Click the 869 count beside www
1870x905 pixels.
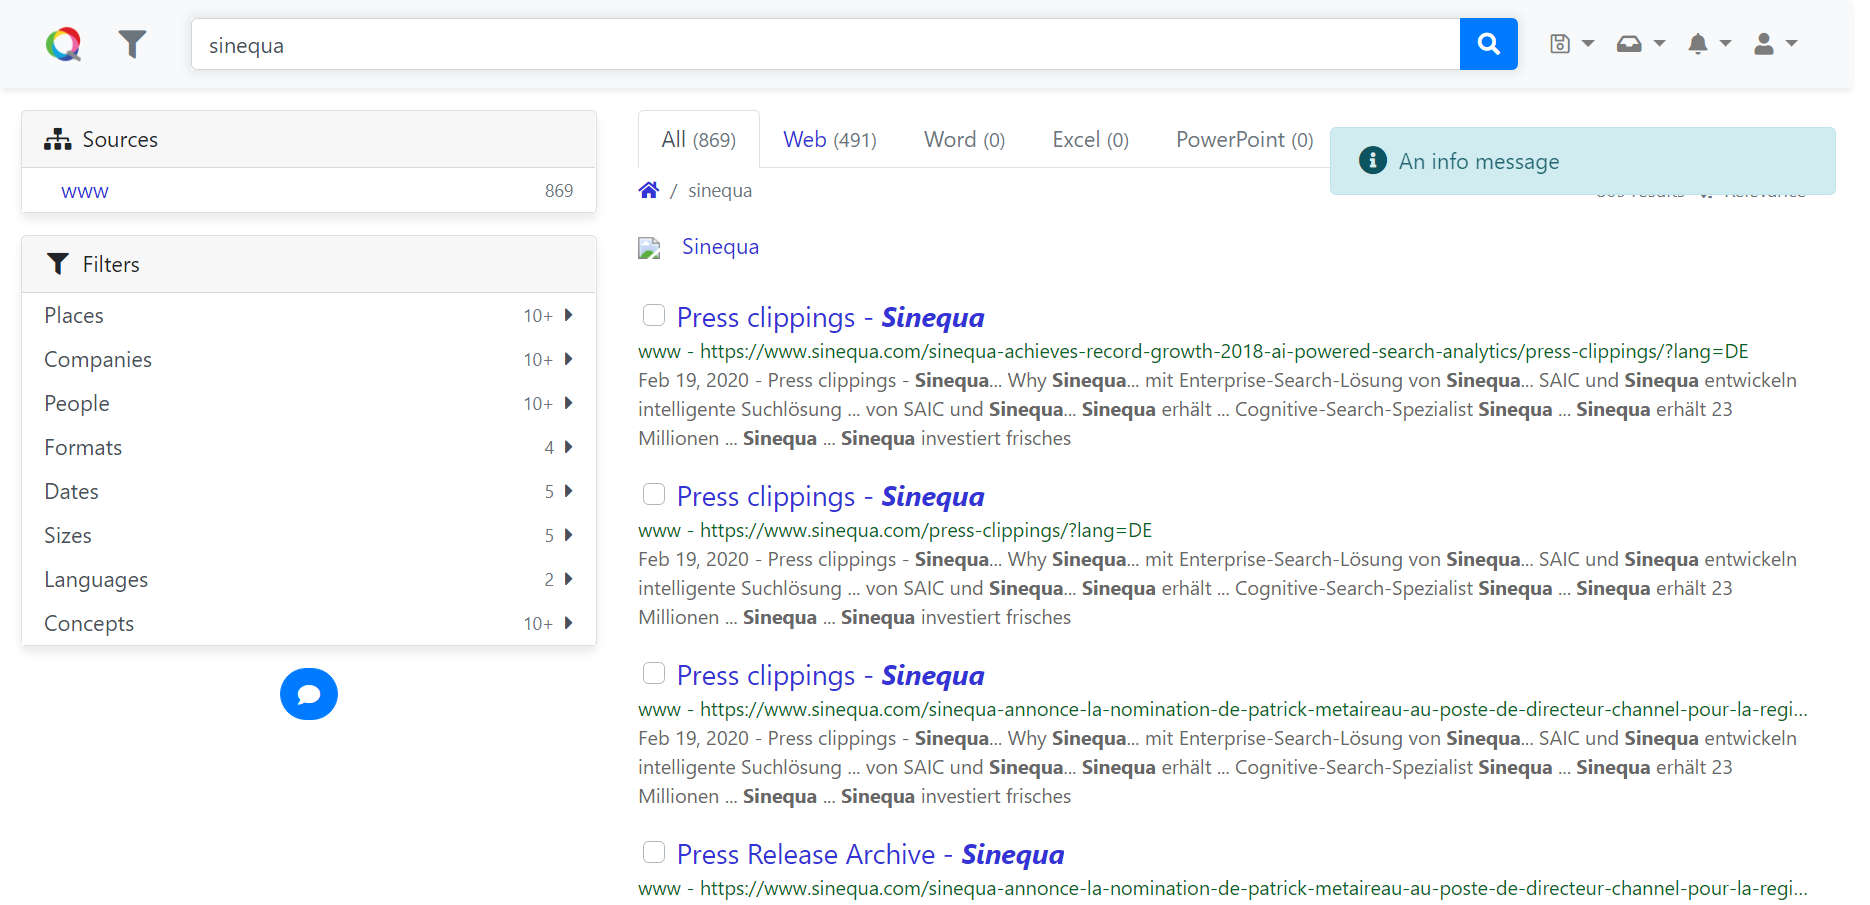[x=559, y=190]
